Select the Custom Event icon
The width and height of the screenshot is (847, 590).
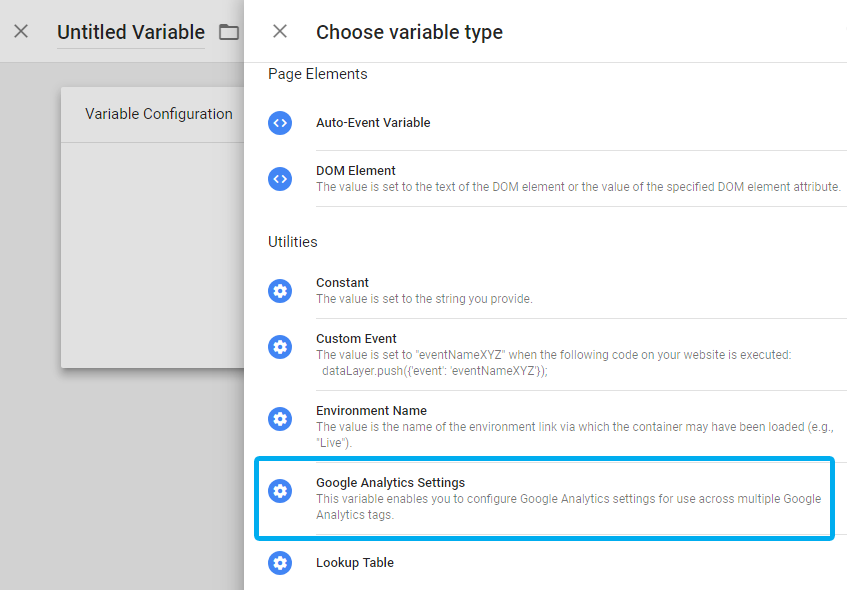pos(280,347)
